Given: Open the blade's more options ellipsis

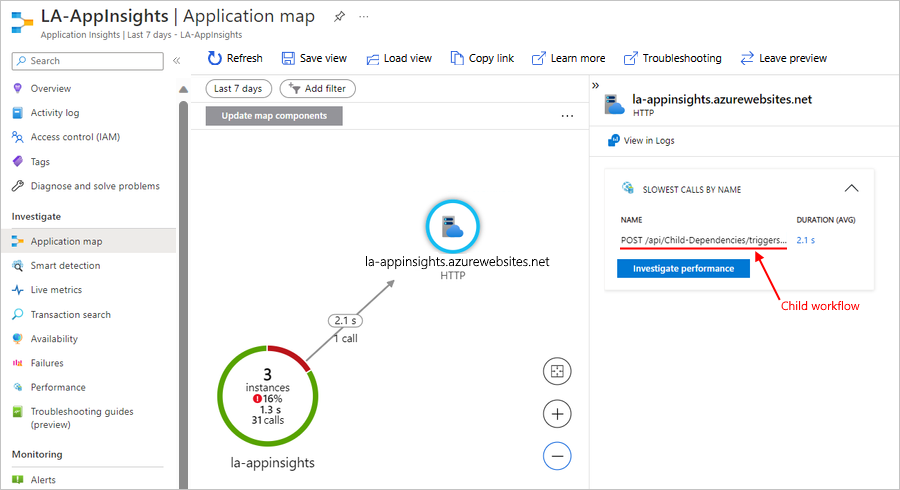Looking at the screenshot, I should click(364, 17).
